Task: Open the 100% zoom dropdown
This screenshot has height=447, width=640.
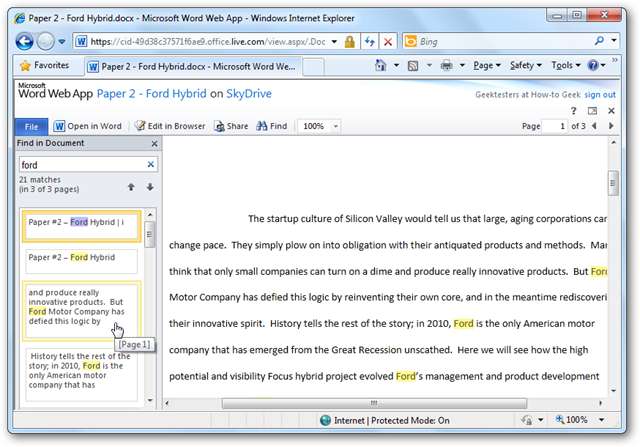Action: pos(334,126)
